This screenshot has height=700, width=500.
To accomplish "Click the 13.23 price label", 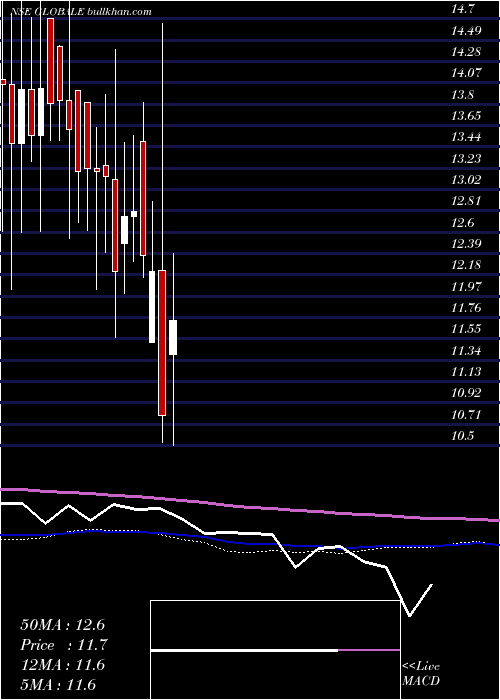I will [x=466, y=158].
